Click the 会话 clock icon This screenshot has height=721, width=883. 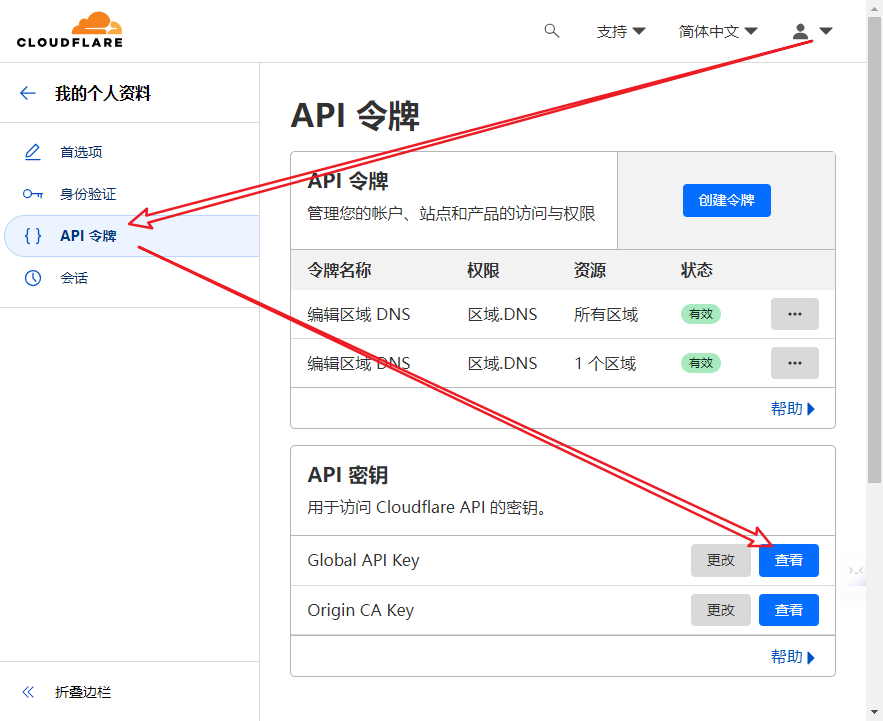tap(33, 278)
